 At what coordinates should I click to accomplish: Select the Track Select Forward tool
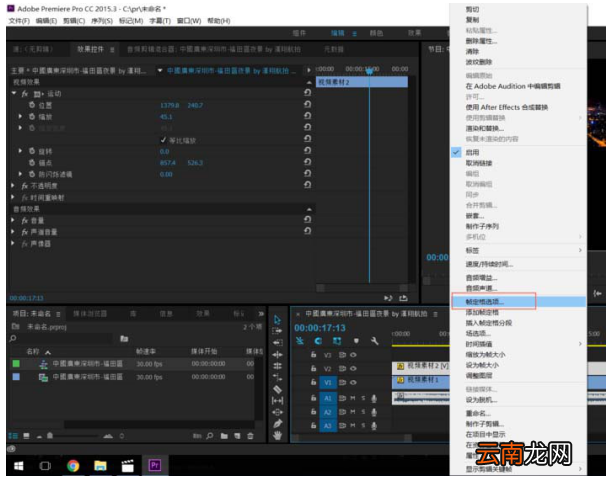pyautogui.click(x=277, y=331)
